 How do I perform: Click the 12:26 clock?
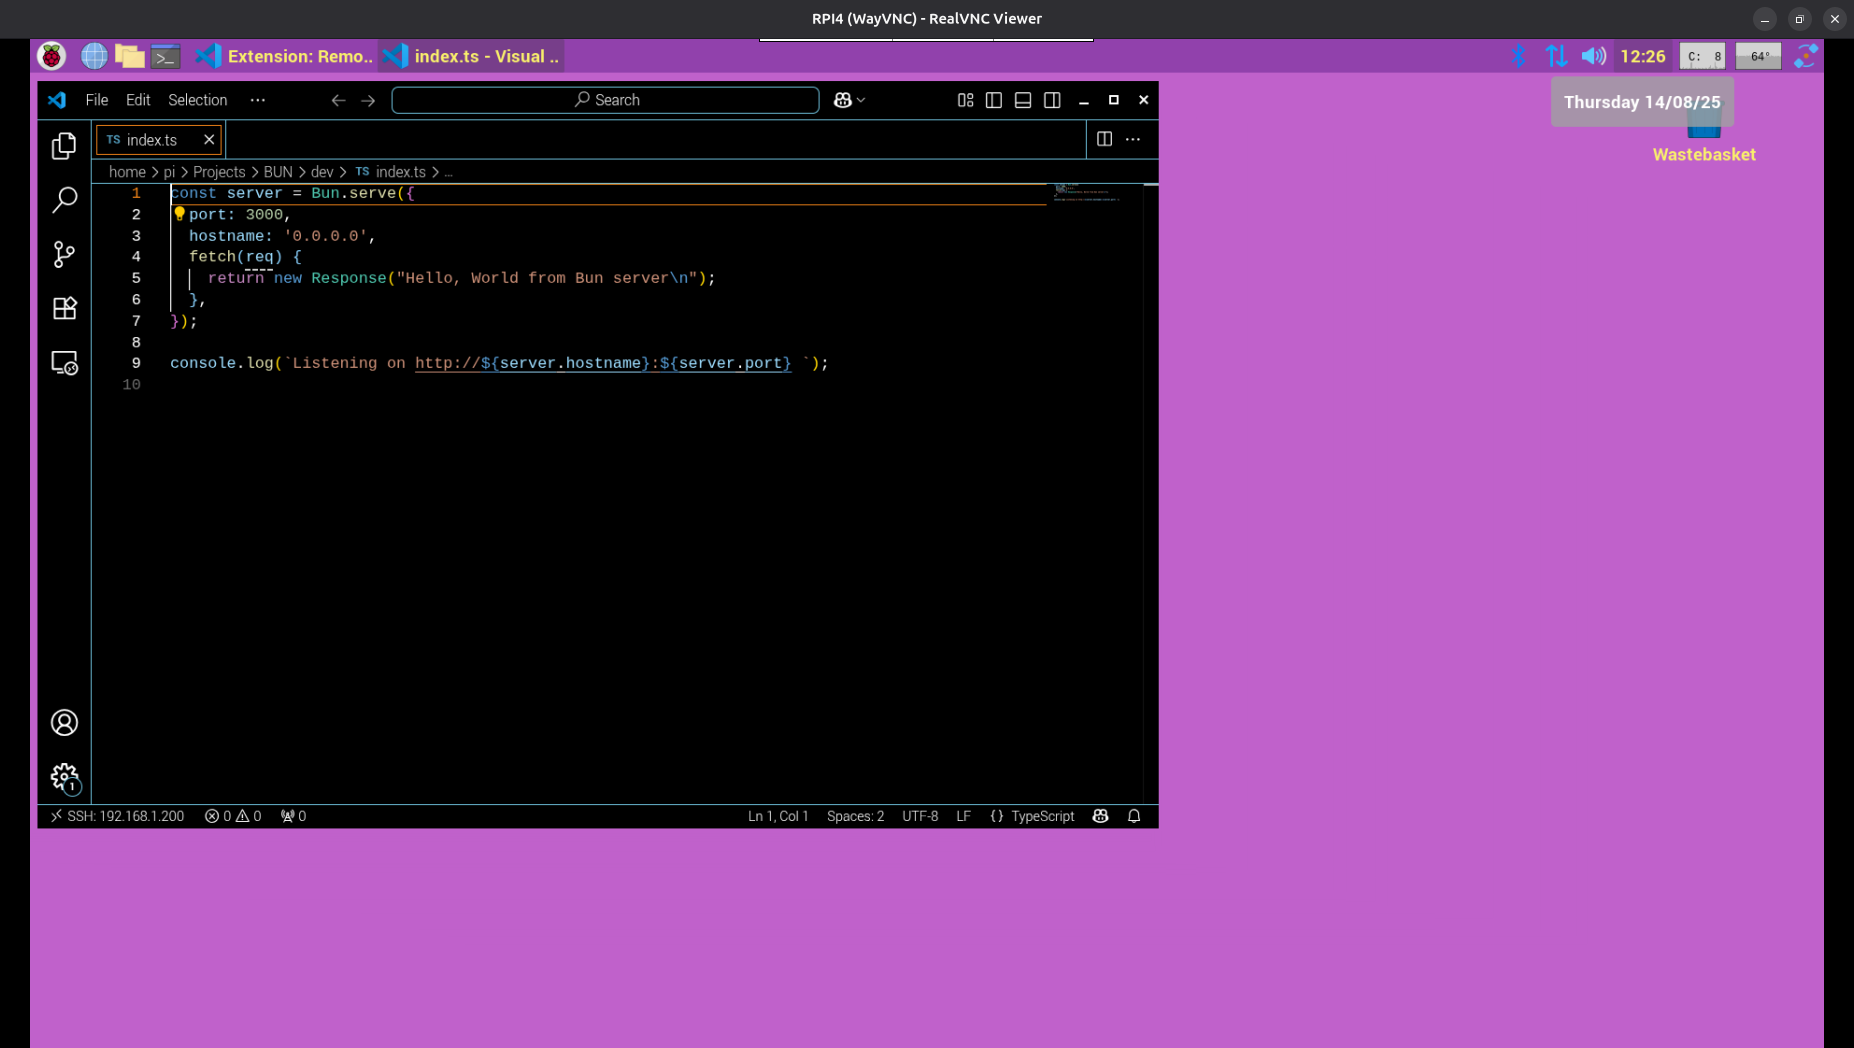tap(1643, 56)
